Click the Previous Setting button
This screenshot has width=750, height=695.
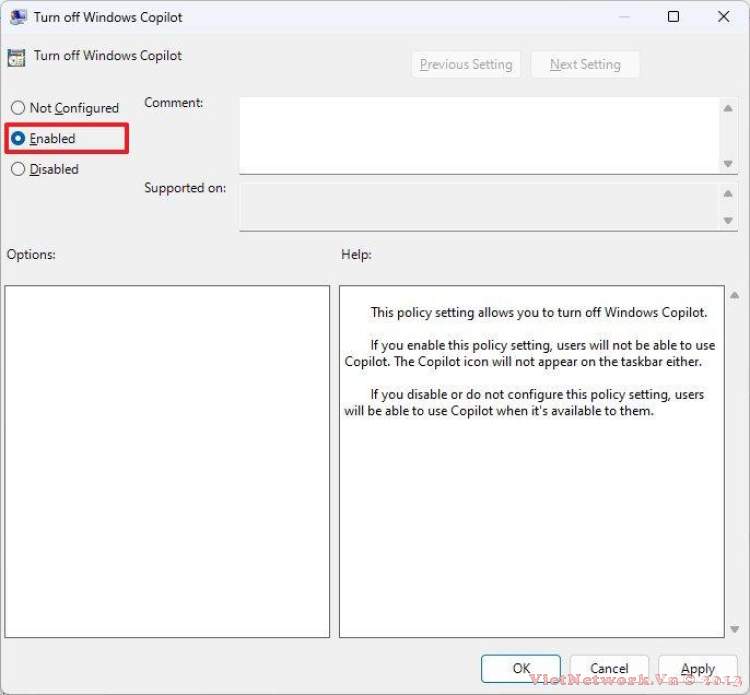[466, 64]
